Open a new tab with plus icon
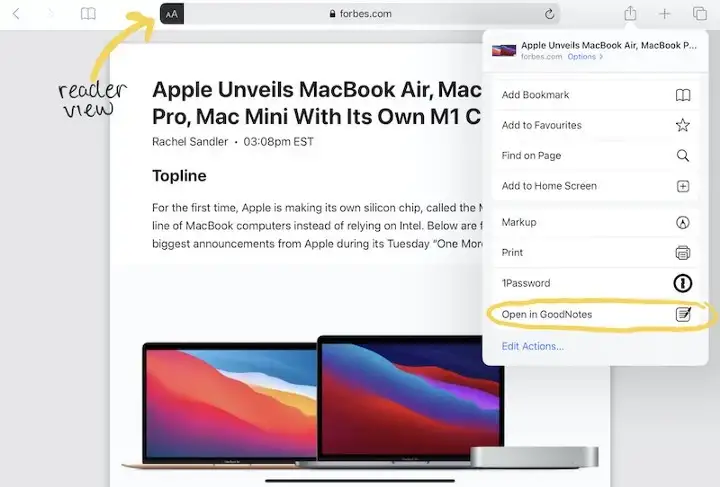This screenshot has width=720, height=487. pos(664,14)
